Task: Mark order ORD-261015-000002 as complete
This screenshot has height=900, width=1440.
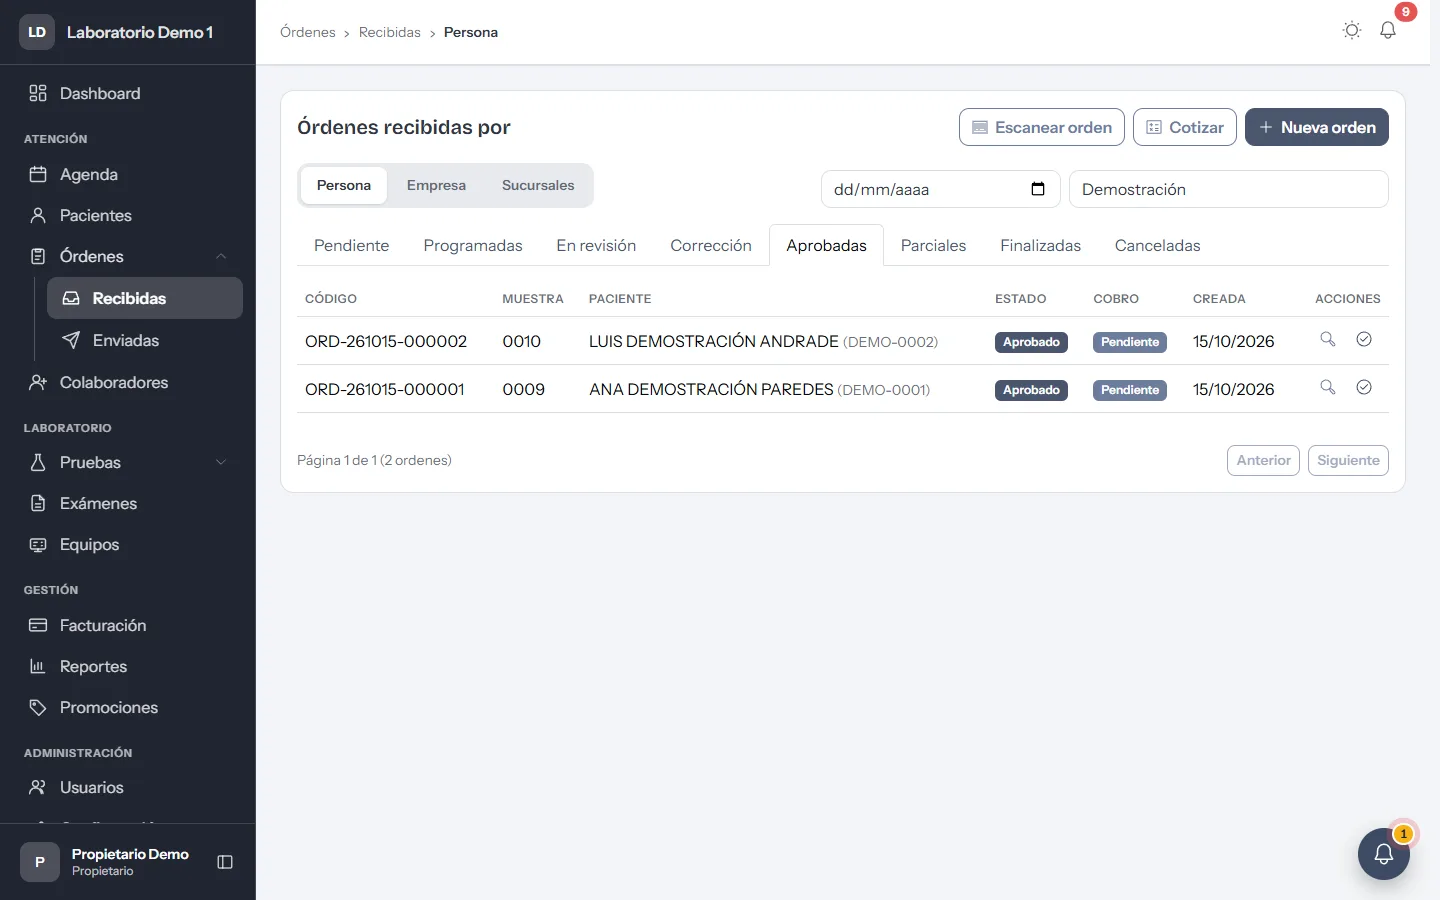Action: 1364,339
